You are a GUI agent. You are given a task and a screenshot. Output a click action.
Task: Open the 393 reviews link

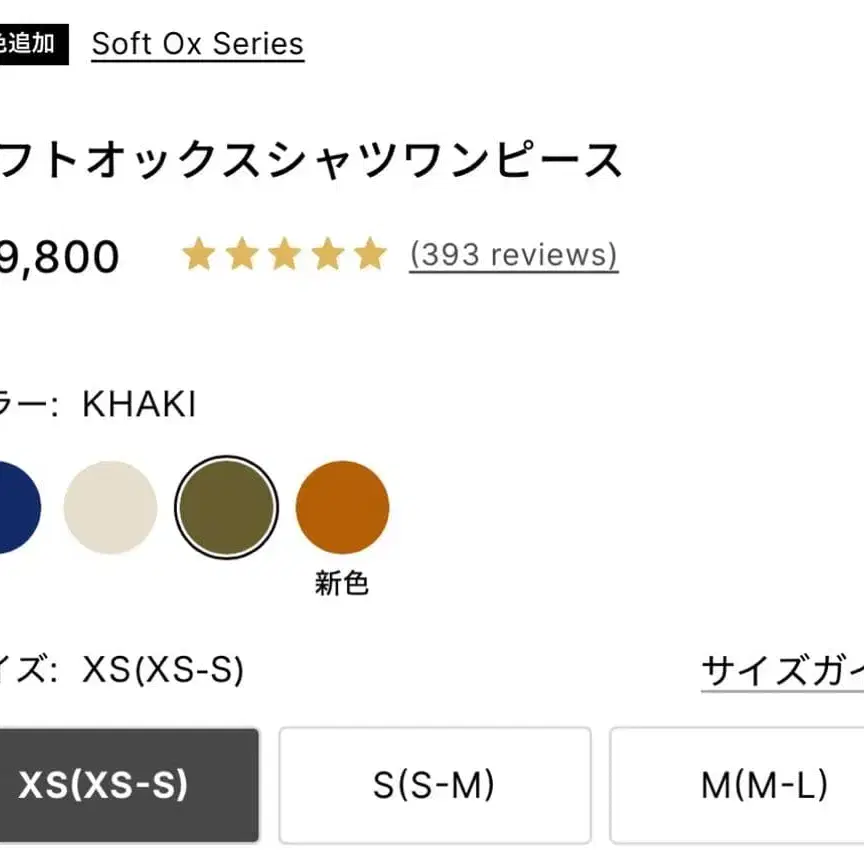click(x=513, y=255)
